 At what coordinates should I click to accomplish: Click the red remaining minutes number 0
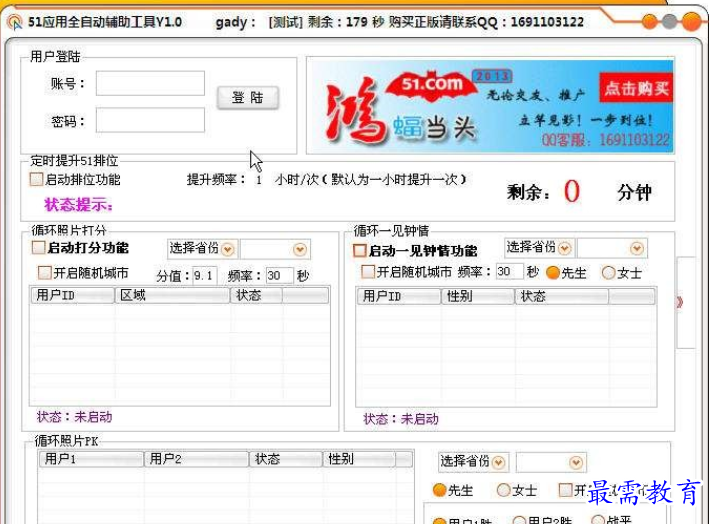coord(572,191)
